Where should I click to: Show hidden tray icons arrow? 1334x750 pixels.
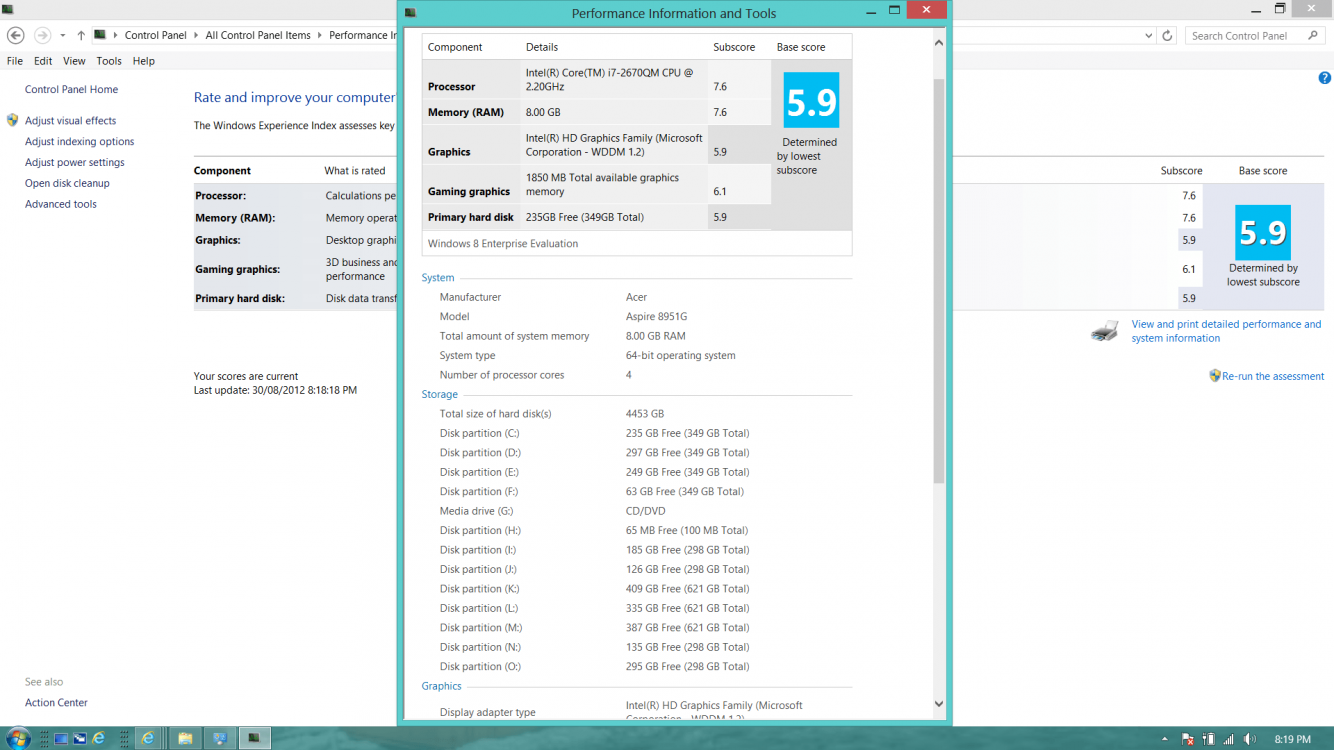click(1166, 739)
